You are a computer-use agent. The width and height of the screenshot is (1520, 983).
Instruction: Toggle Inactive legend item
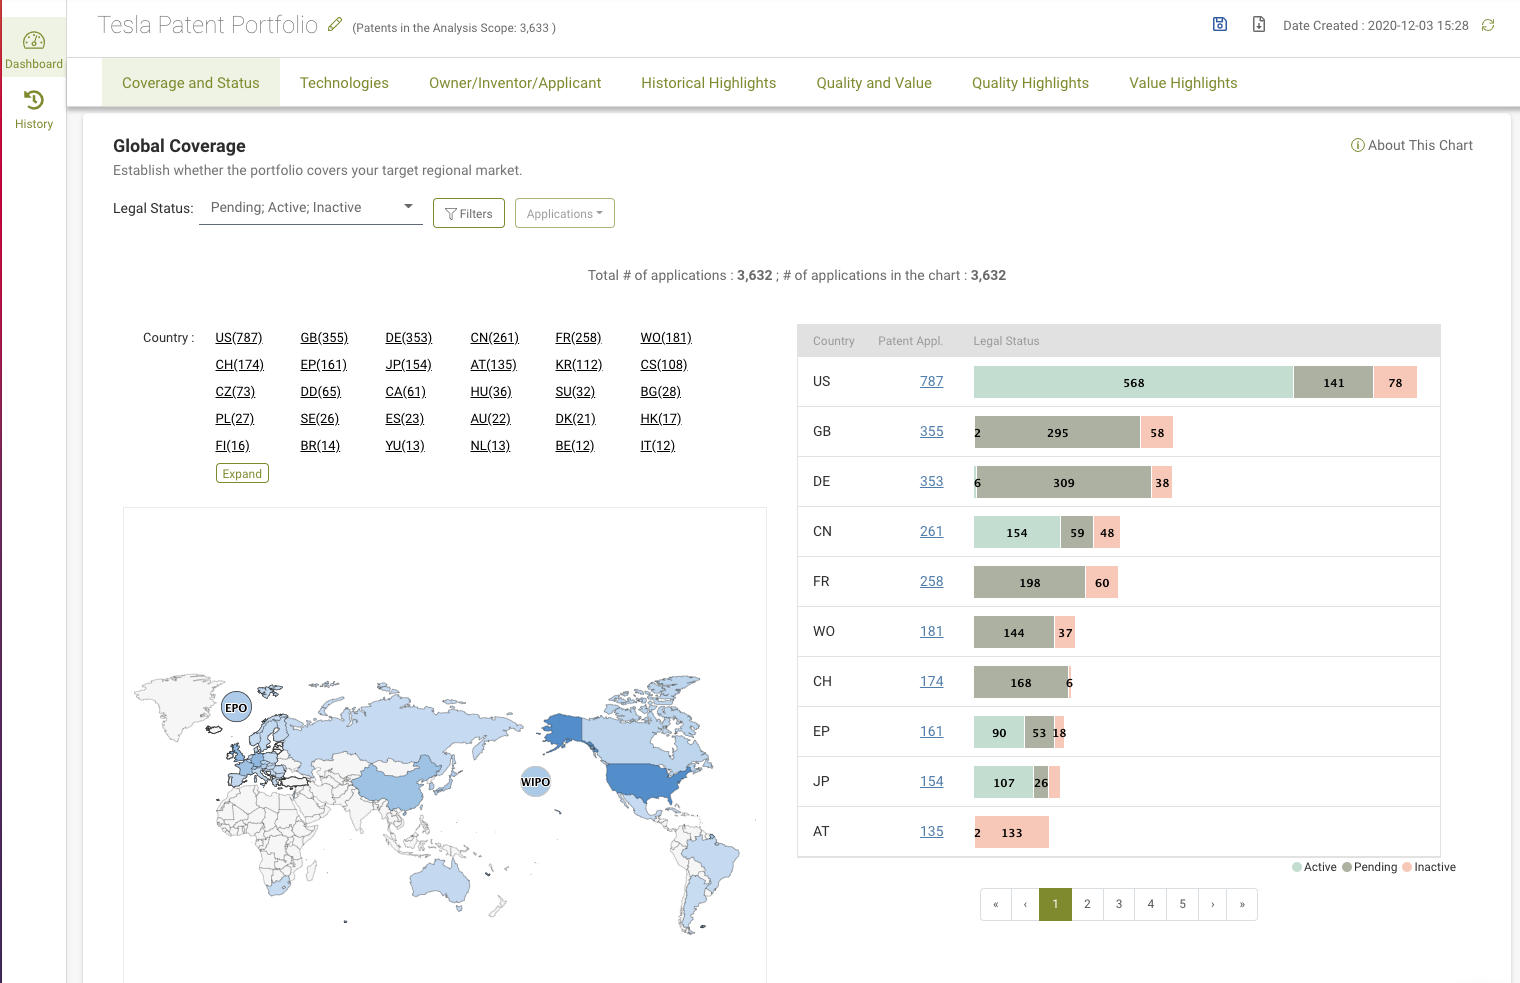[1429, 867]
